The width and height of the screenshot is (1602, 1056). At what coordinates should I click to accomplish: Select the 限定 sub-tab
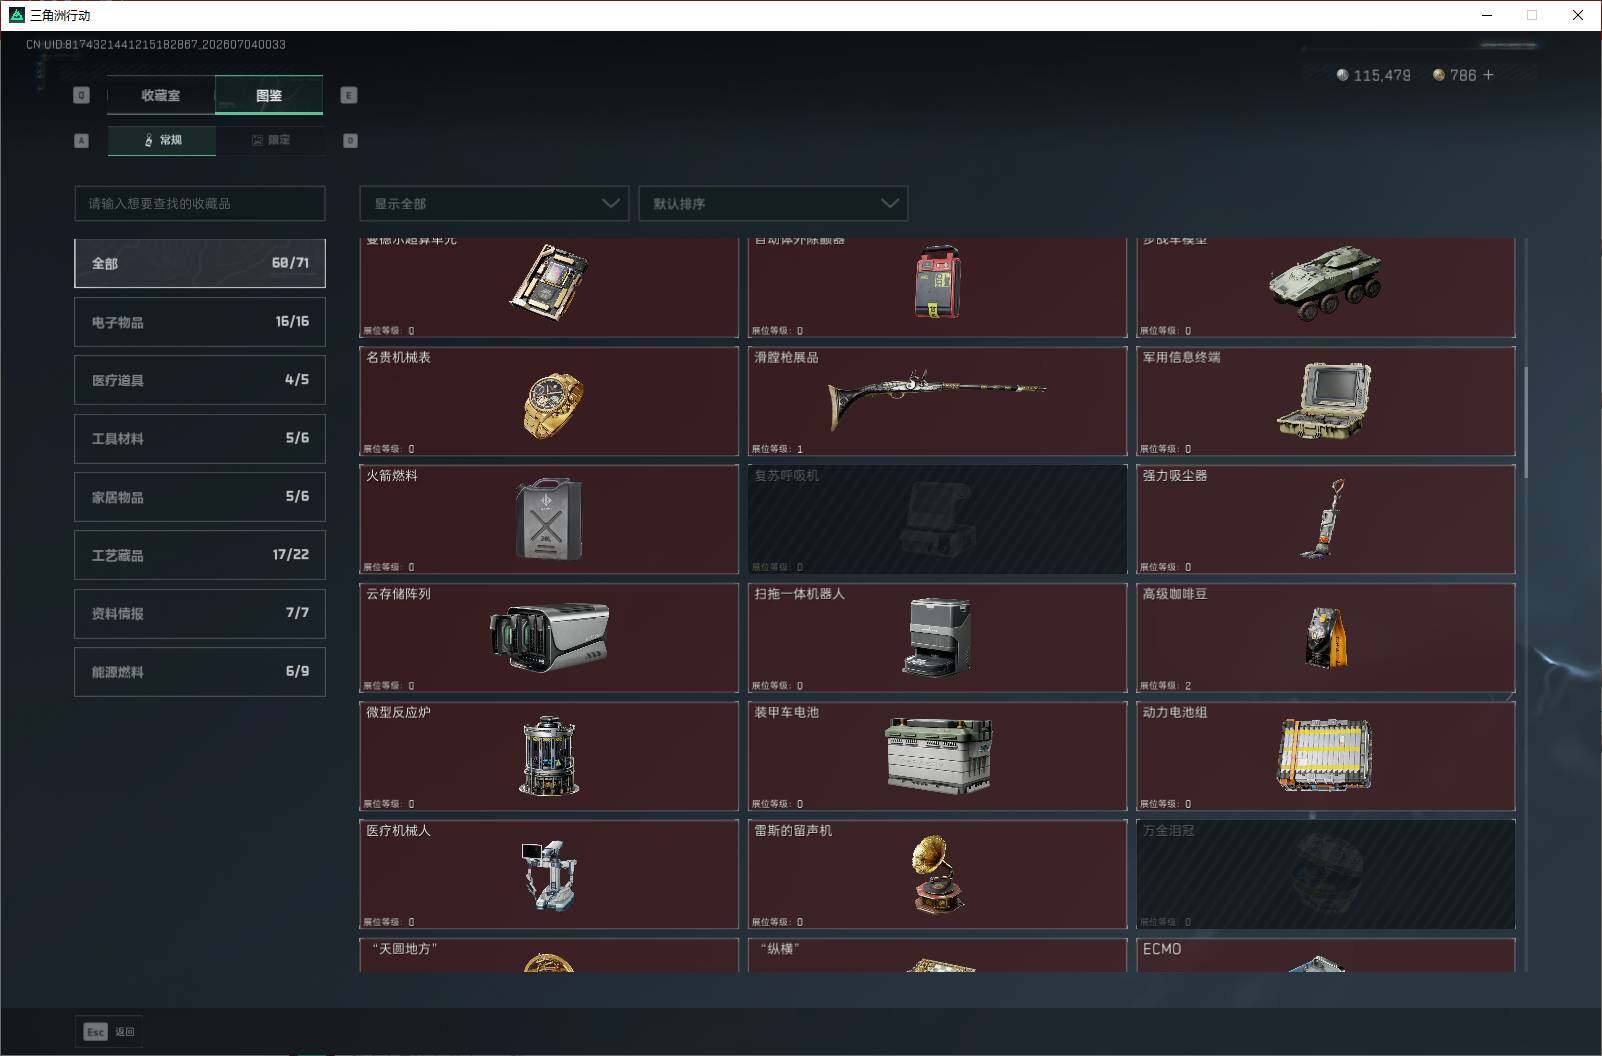click(270, 140)
